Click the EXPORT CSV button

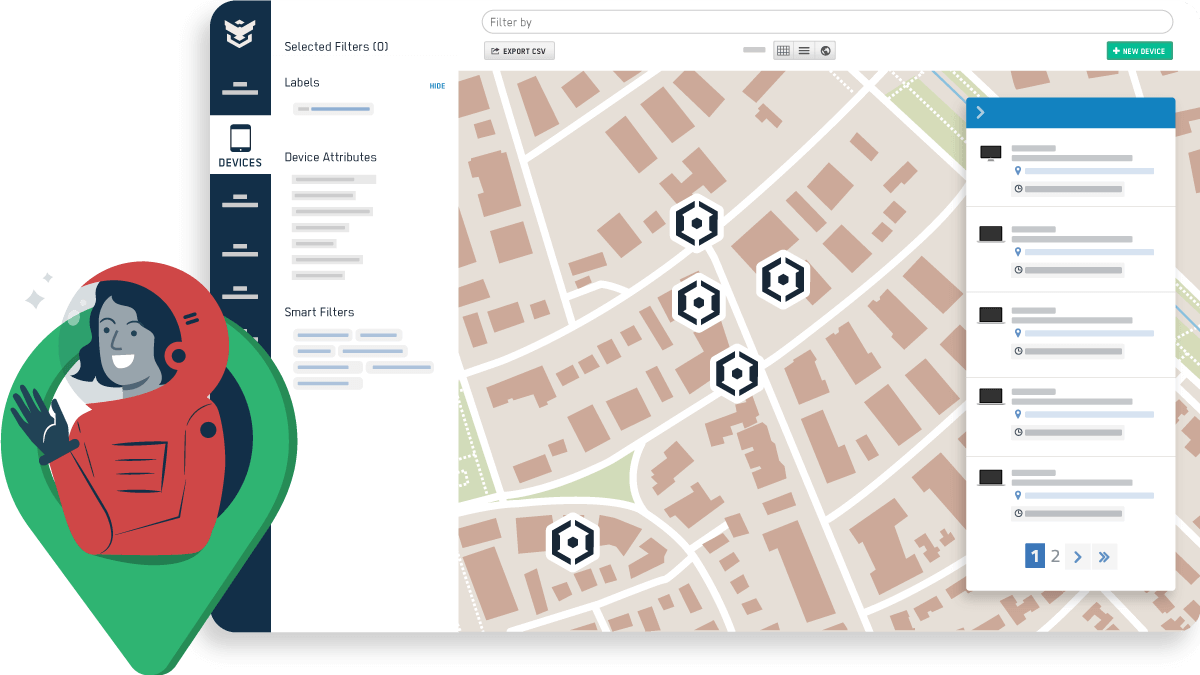(x=519, y=50)
